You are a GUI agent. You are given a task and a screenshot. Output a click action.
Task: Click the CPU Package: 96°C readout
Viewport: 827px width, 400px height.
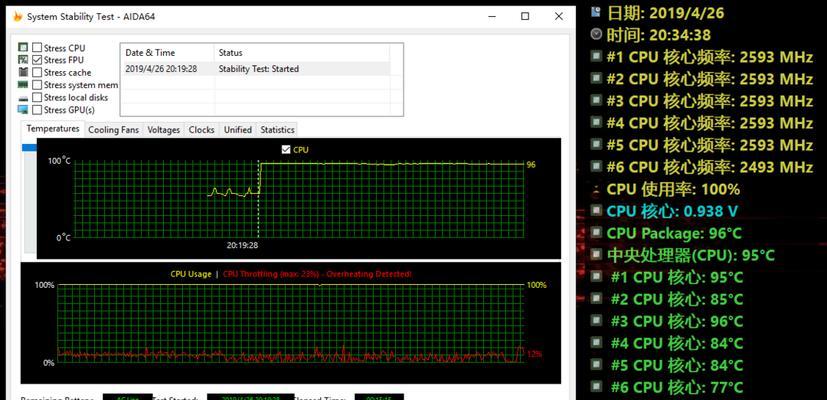coord(674,233)
